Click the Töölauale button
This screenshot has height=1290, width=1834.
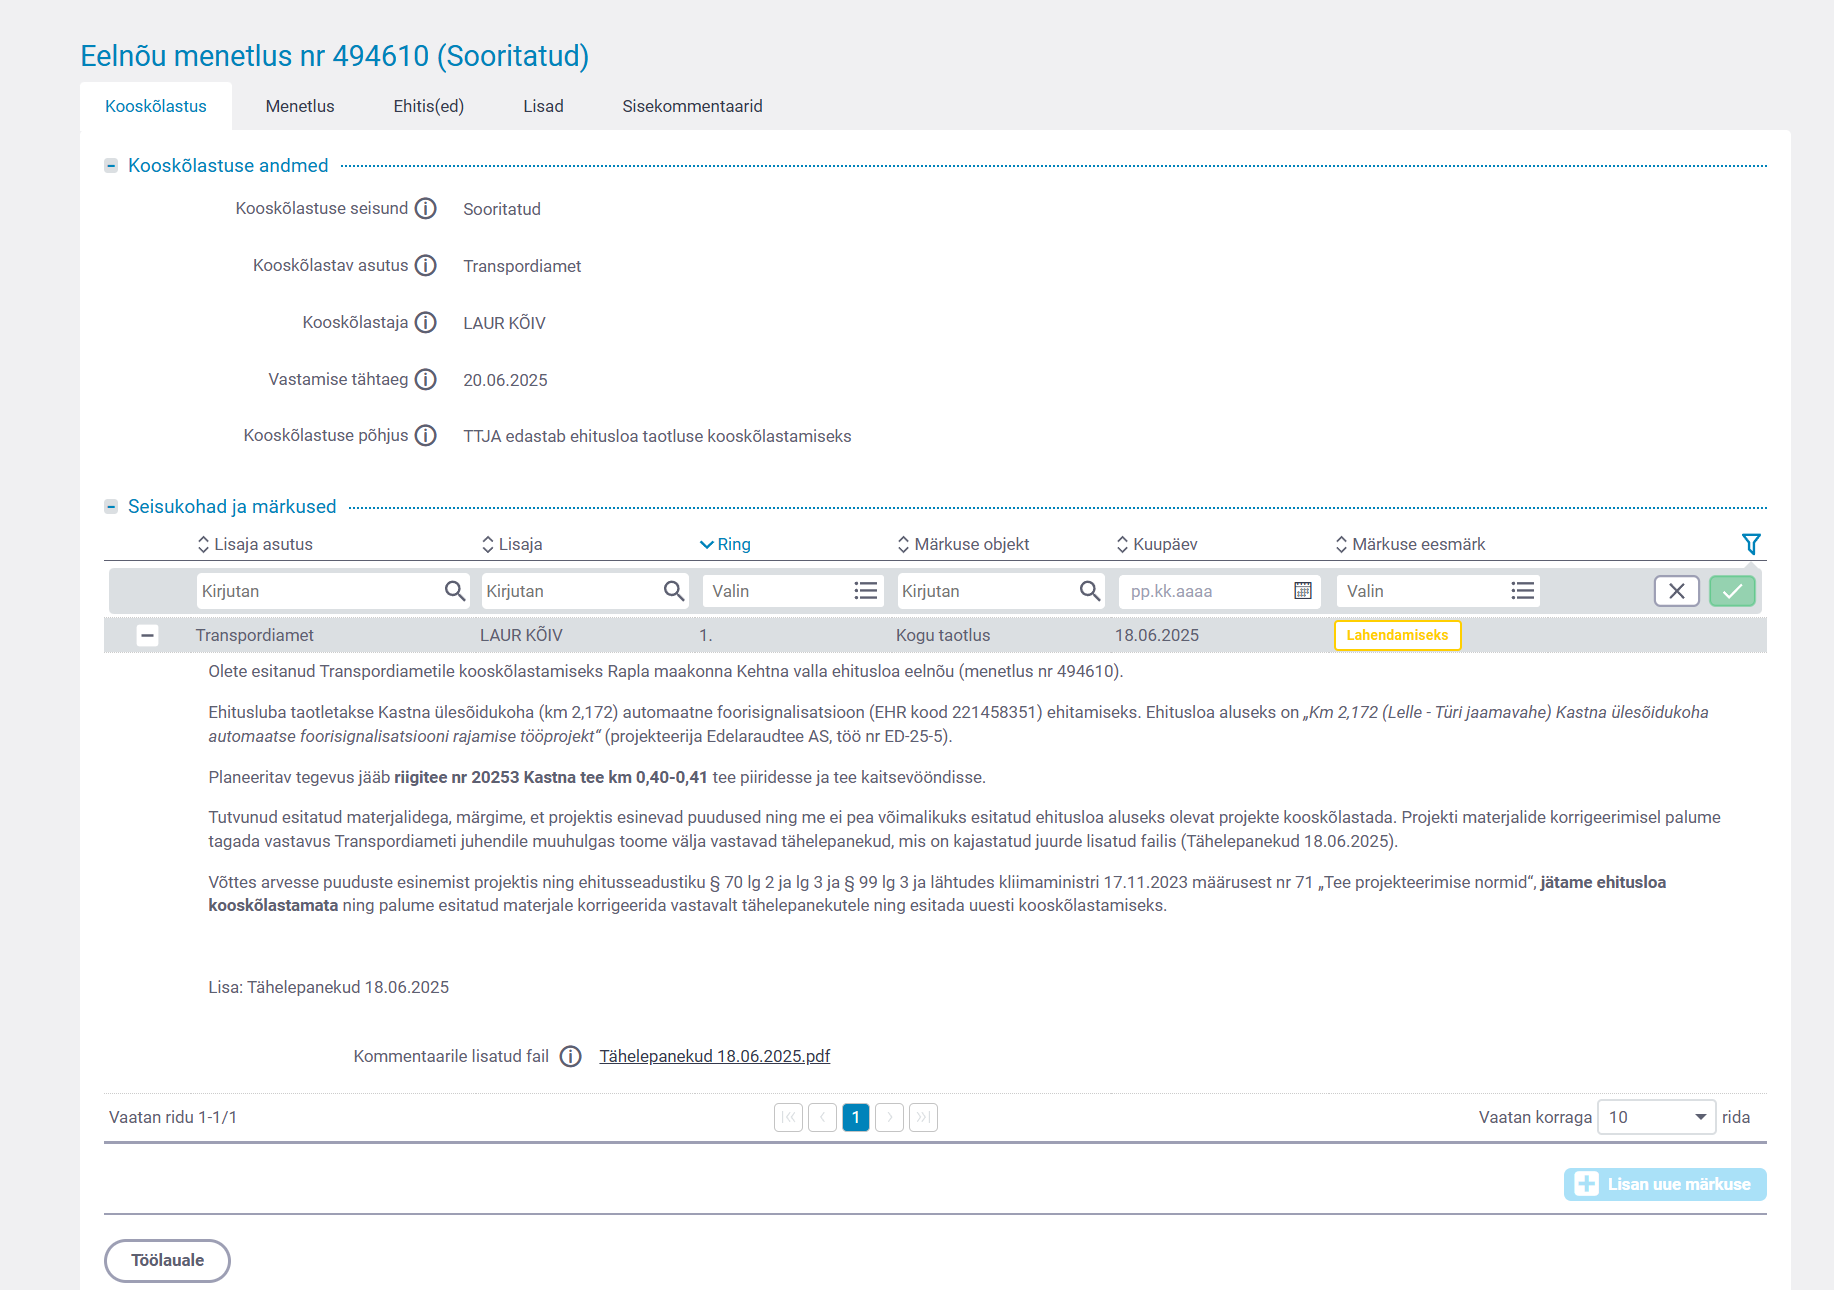click(167, 1260)
